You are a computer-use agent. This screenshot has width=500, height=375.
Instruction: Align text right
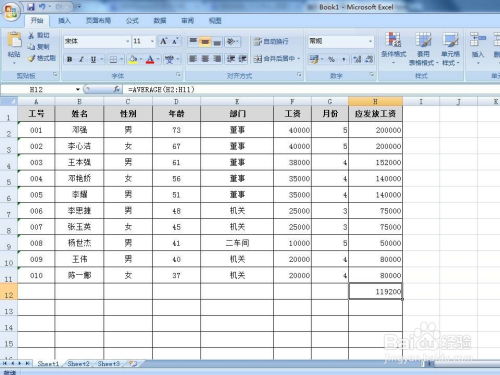tap(217, 59)
